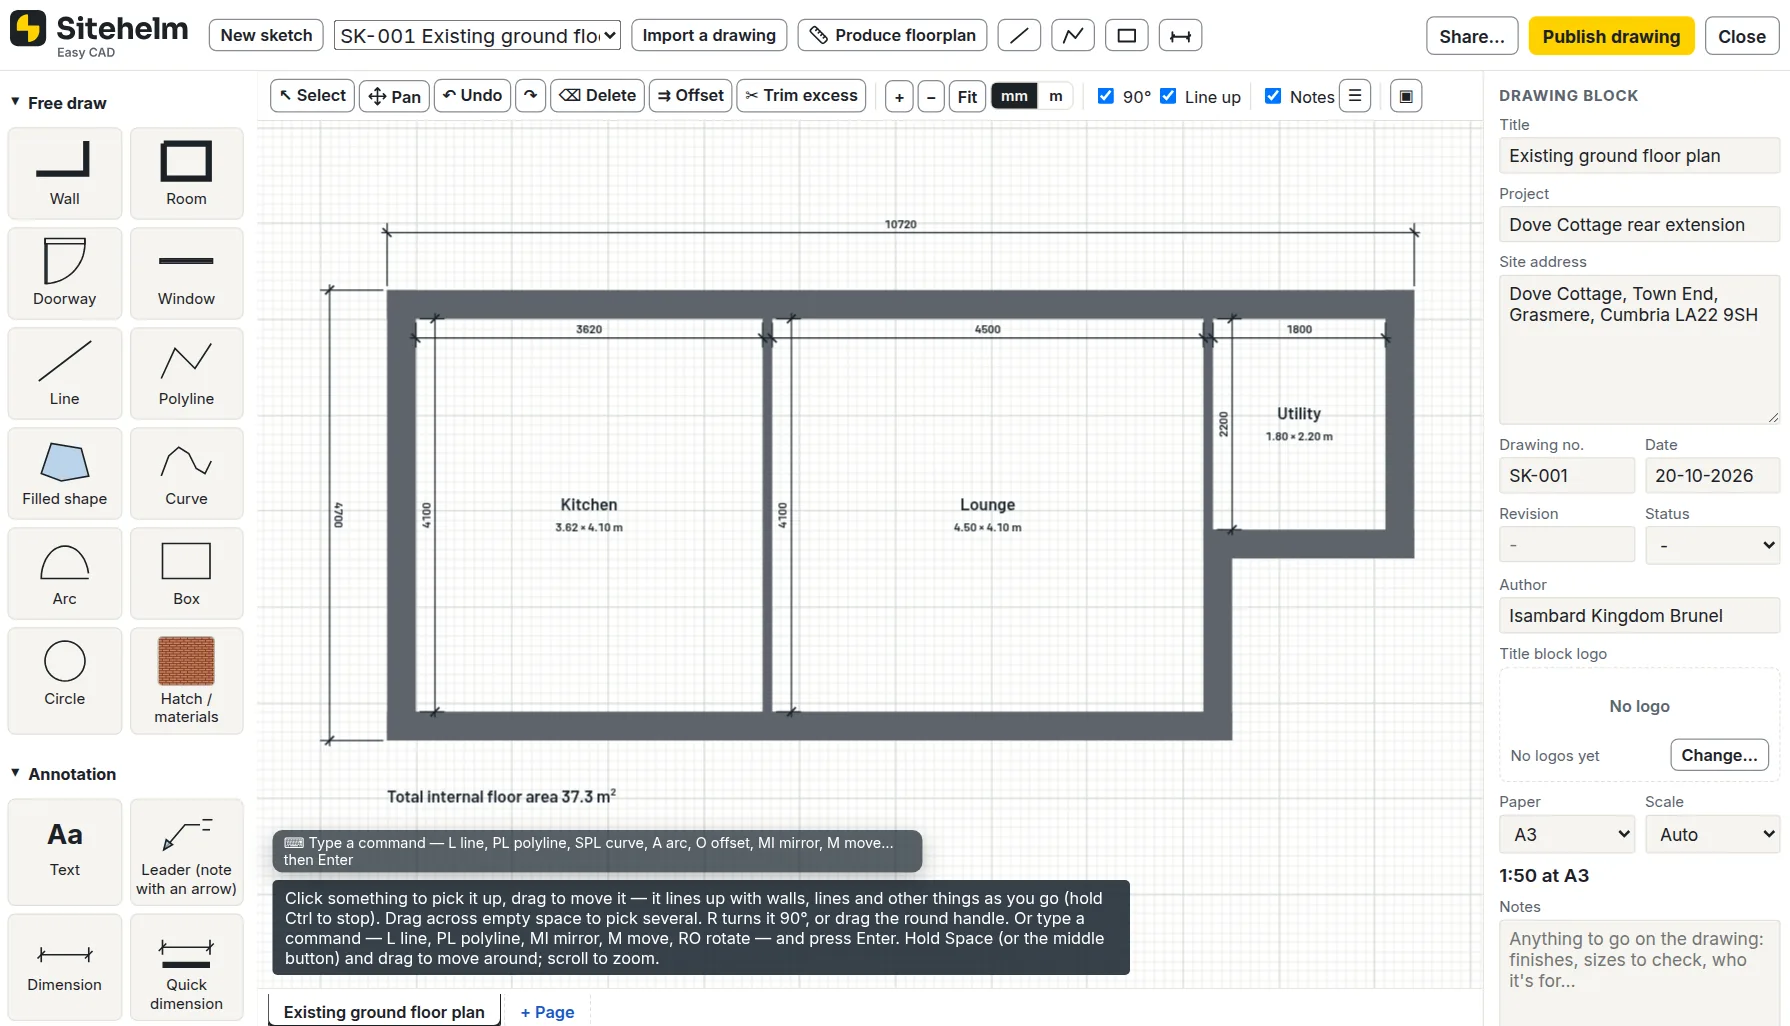Viewport: 1790px width, 1026px height.
Task: Select the Filled shape tool
Action: point(65,473)
